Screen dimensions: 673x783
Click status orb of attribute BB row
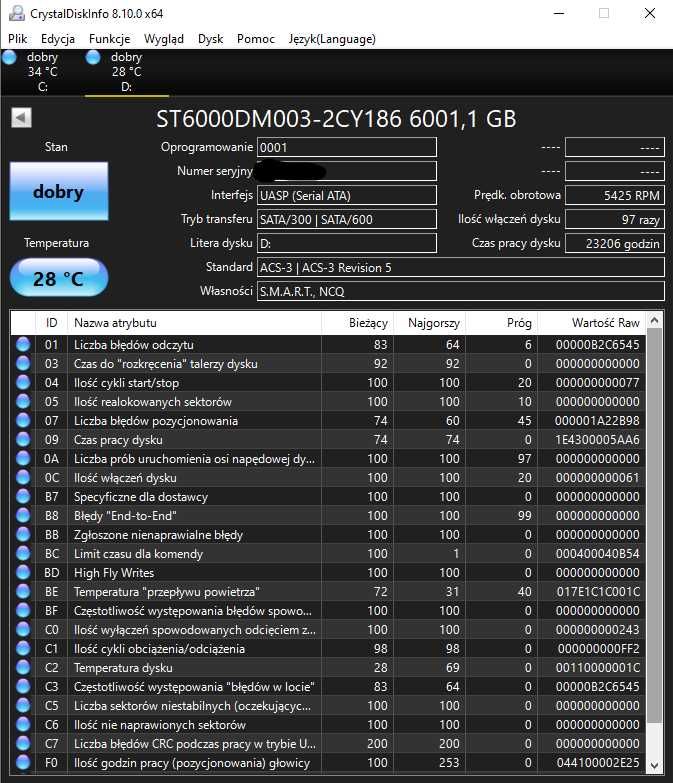[x=23, y=534]
